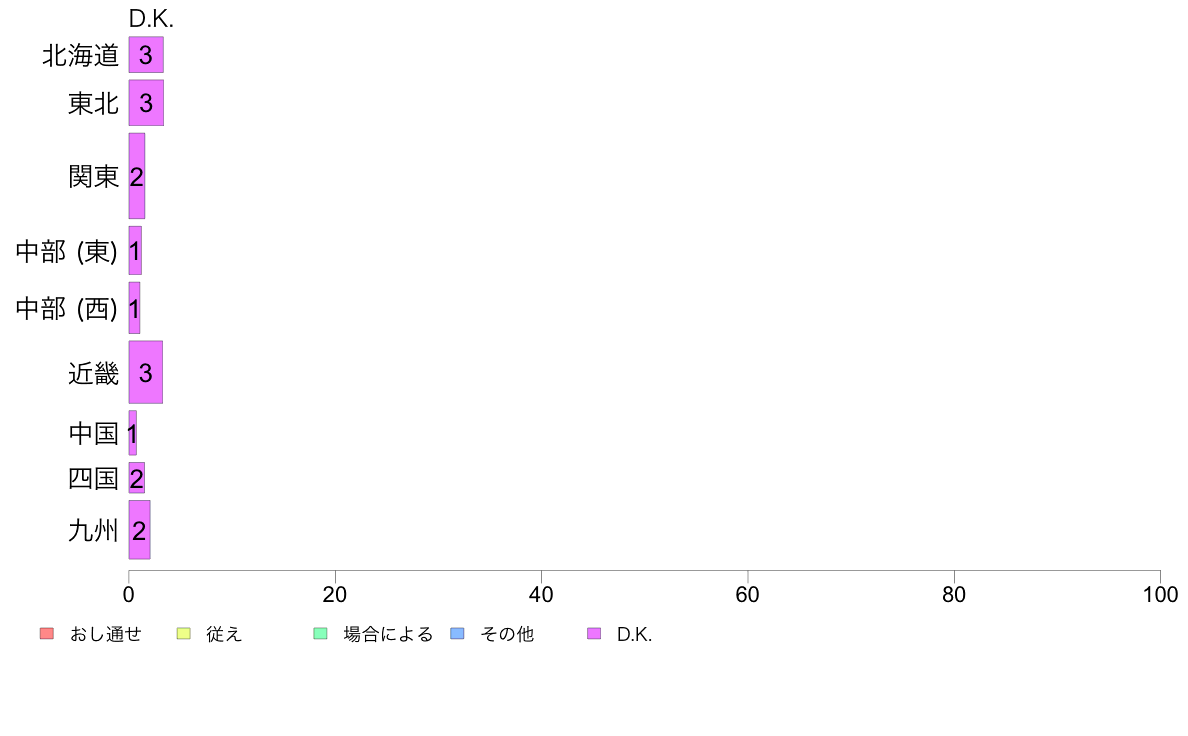The image size is (1188, 736).
Task: Click the 中部 (西) bar
Action: [x=134, y=308]
